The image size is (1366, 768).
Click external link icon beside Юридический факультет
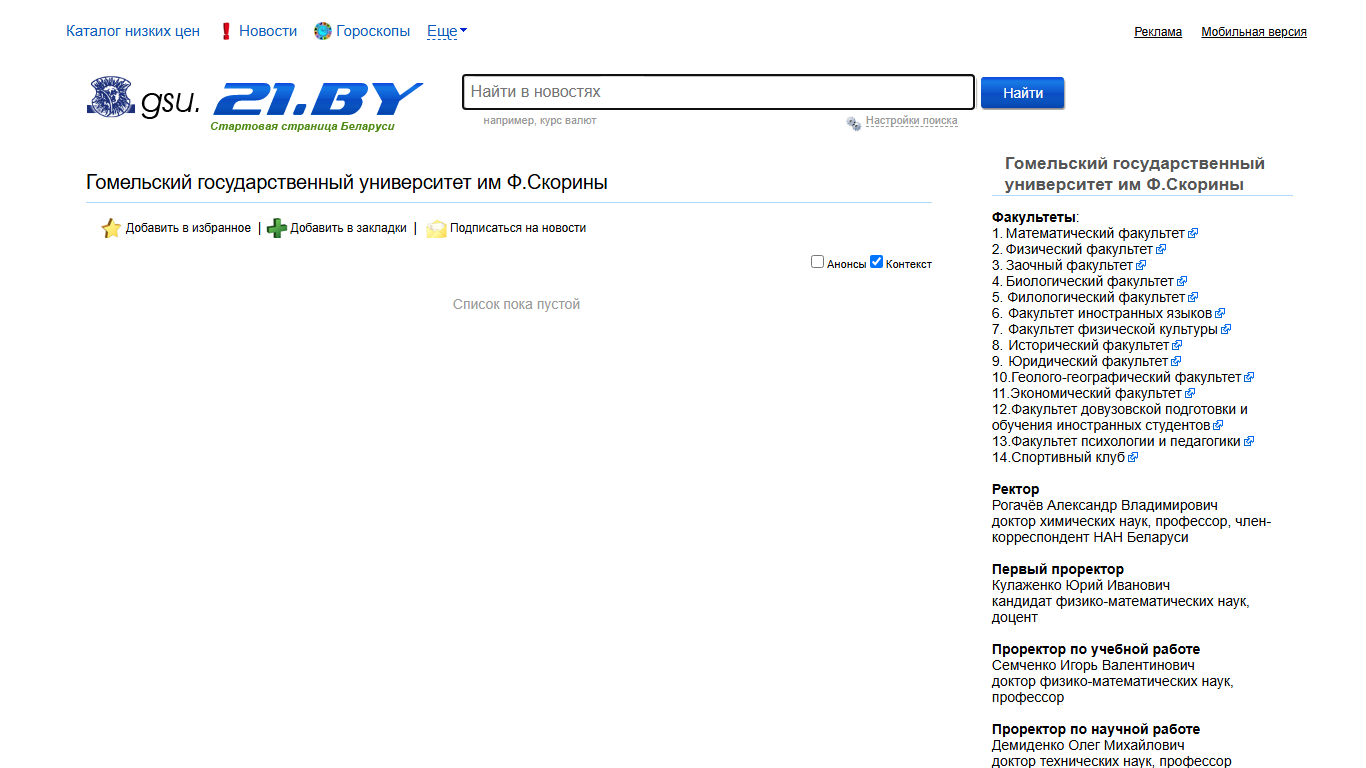point(1176,361)
